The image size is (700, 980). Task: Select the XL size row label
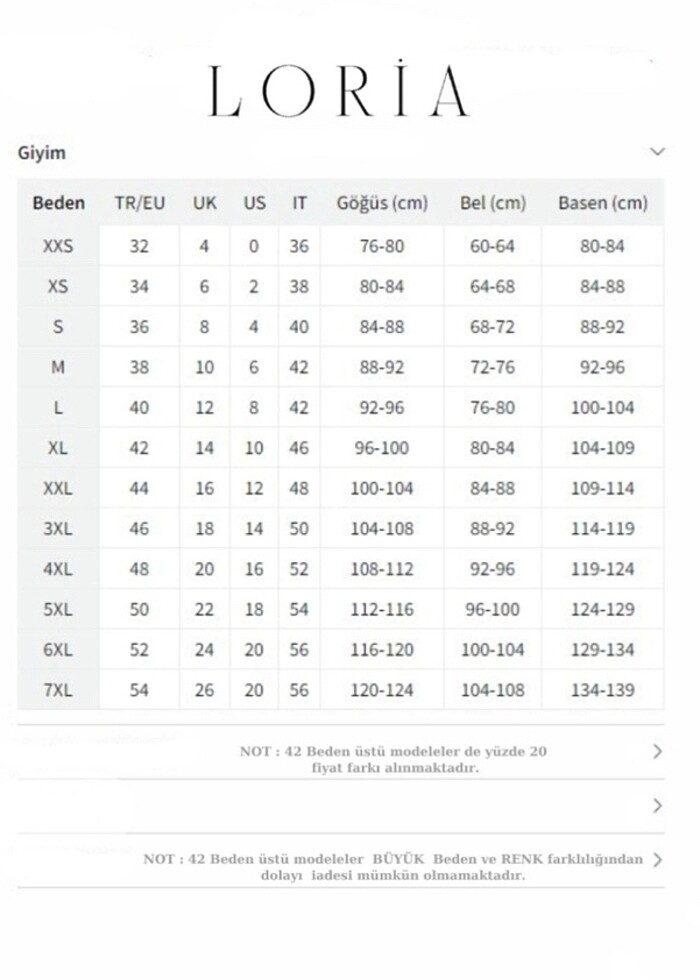(x=58, y=448)
